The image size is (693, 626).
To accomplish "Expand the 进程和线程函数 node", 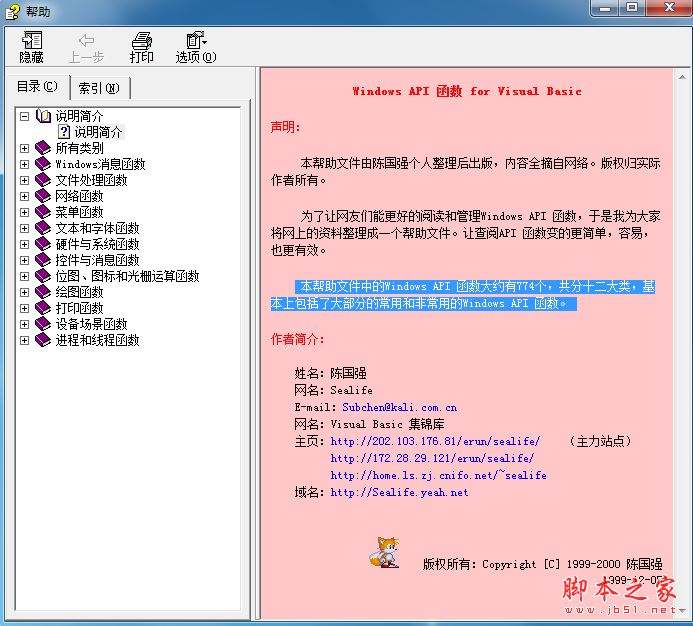I will coord(24,340).
